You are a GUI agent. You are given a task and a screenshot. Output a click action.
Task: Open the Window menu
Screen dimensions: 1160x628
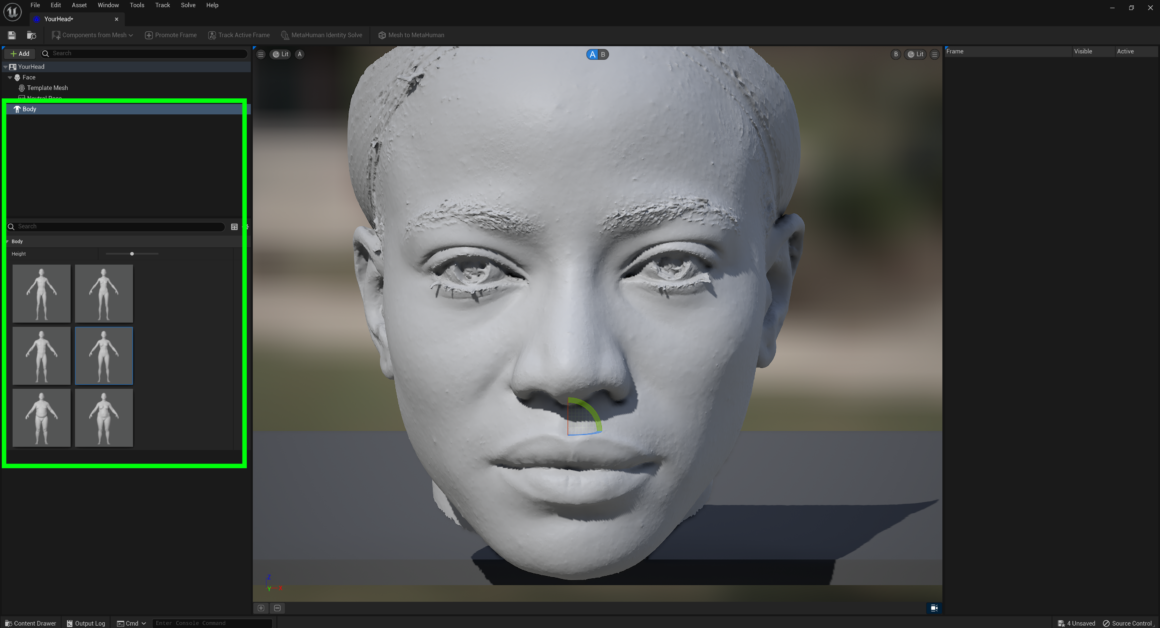pos(108,5)
